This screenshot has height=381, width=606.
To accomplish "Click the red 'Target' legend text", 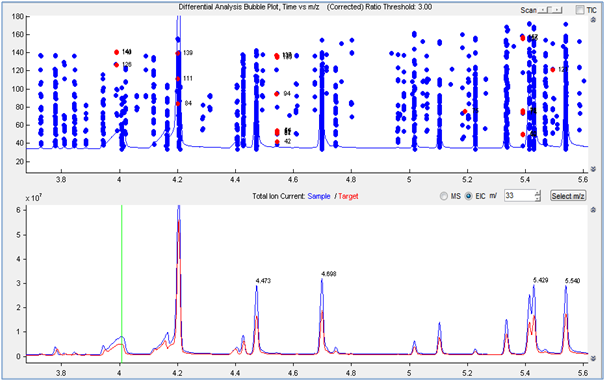I will [x=348, y=196].
